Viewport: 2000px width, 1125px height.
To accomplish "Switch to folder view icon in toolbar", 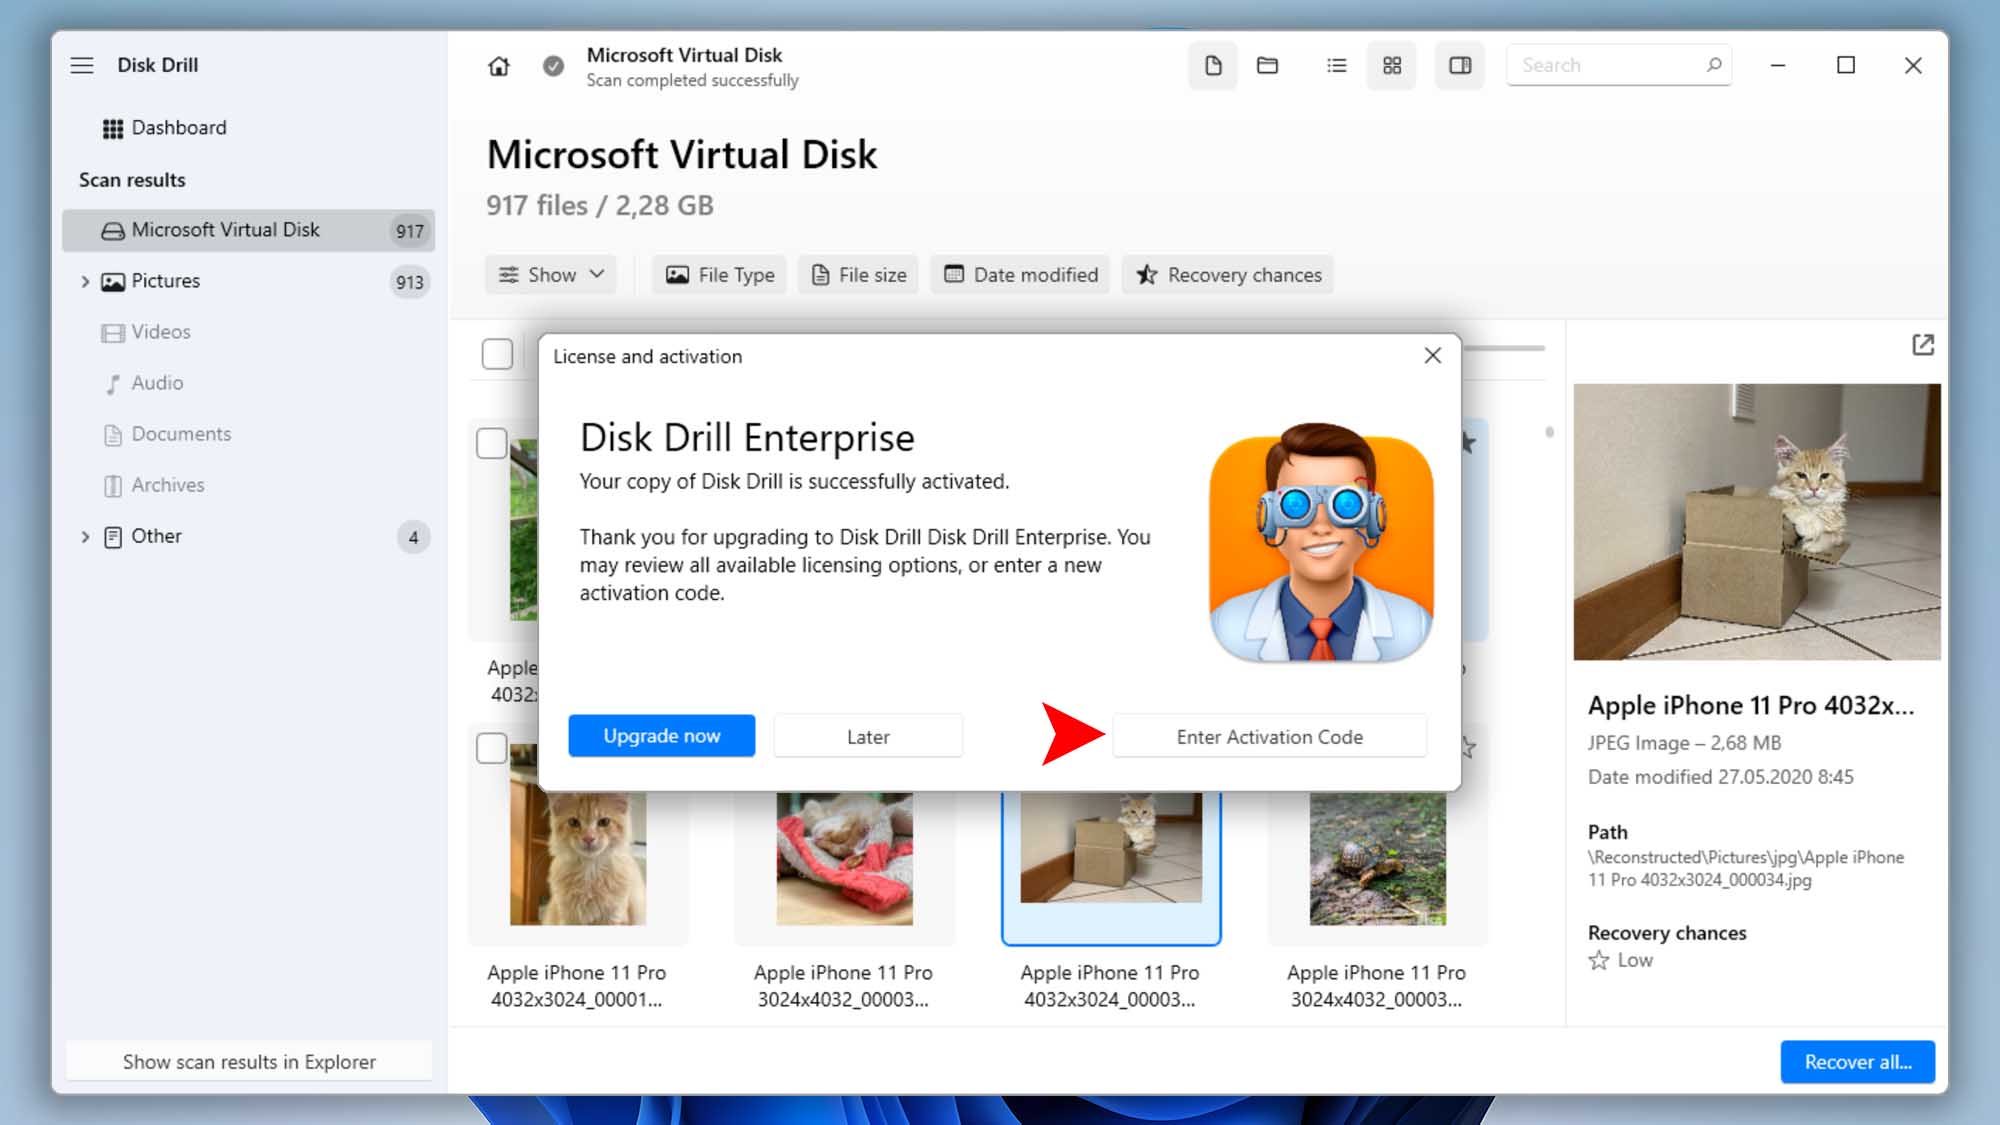I will pyautogui.click(x=1267, y=66).
